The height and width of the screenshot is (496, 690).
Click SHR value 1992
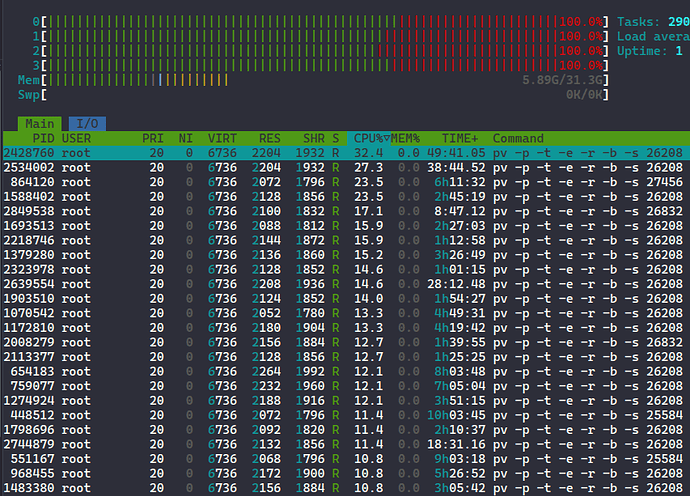click(x=310, y=371)
